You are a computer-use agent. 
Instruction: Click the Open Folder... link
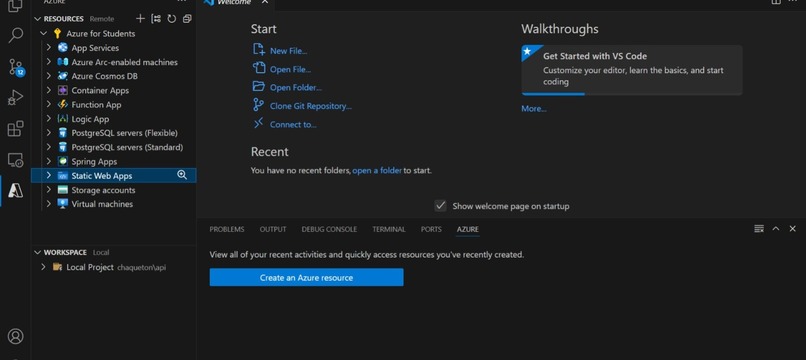pos(296,87)
